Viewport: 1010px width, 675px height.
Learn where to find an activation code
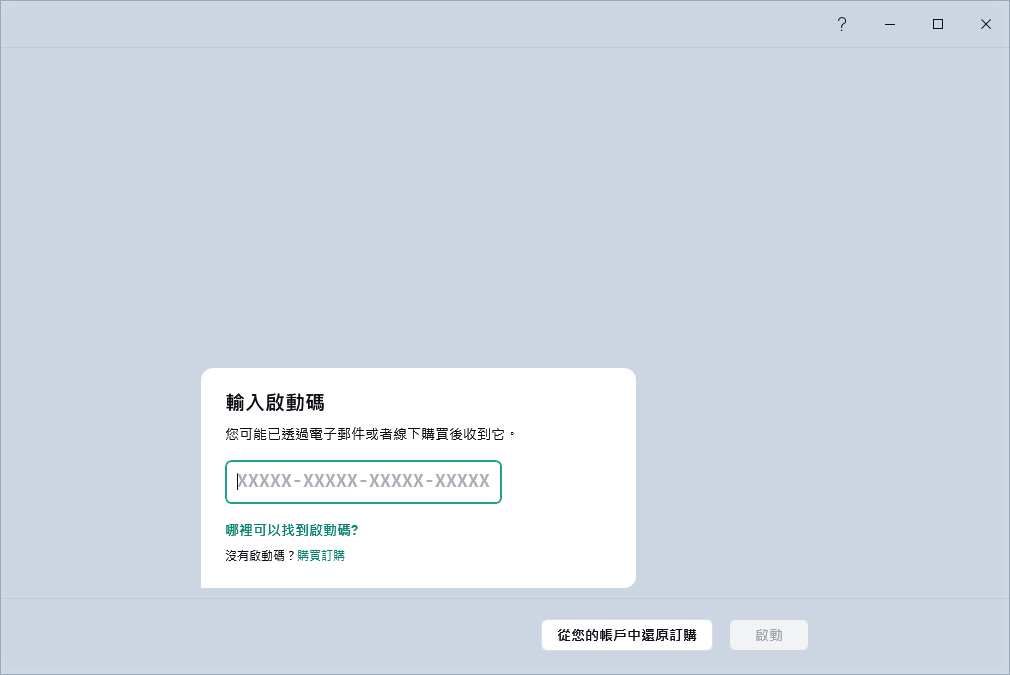[x=292, y=530]
